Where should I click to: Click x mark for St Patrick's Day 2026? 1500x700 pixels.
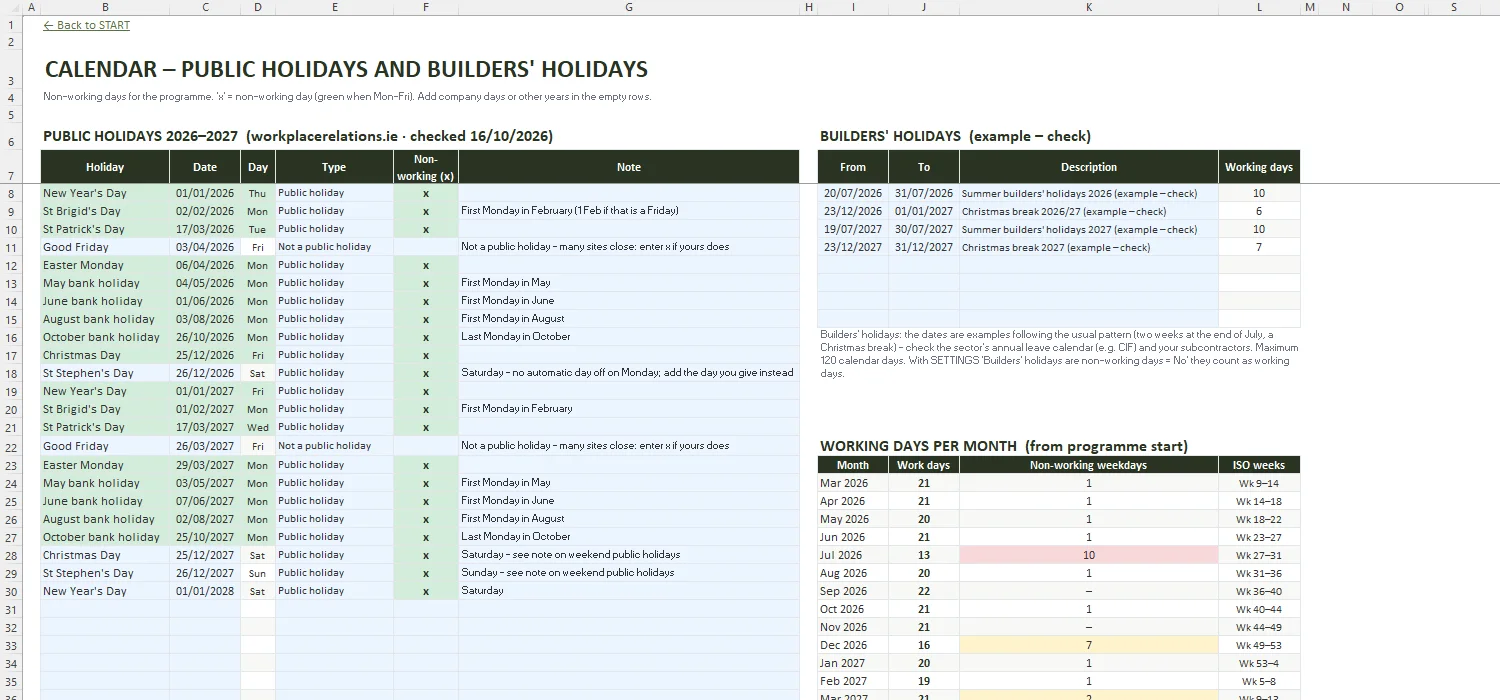tap(426, 229)
